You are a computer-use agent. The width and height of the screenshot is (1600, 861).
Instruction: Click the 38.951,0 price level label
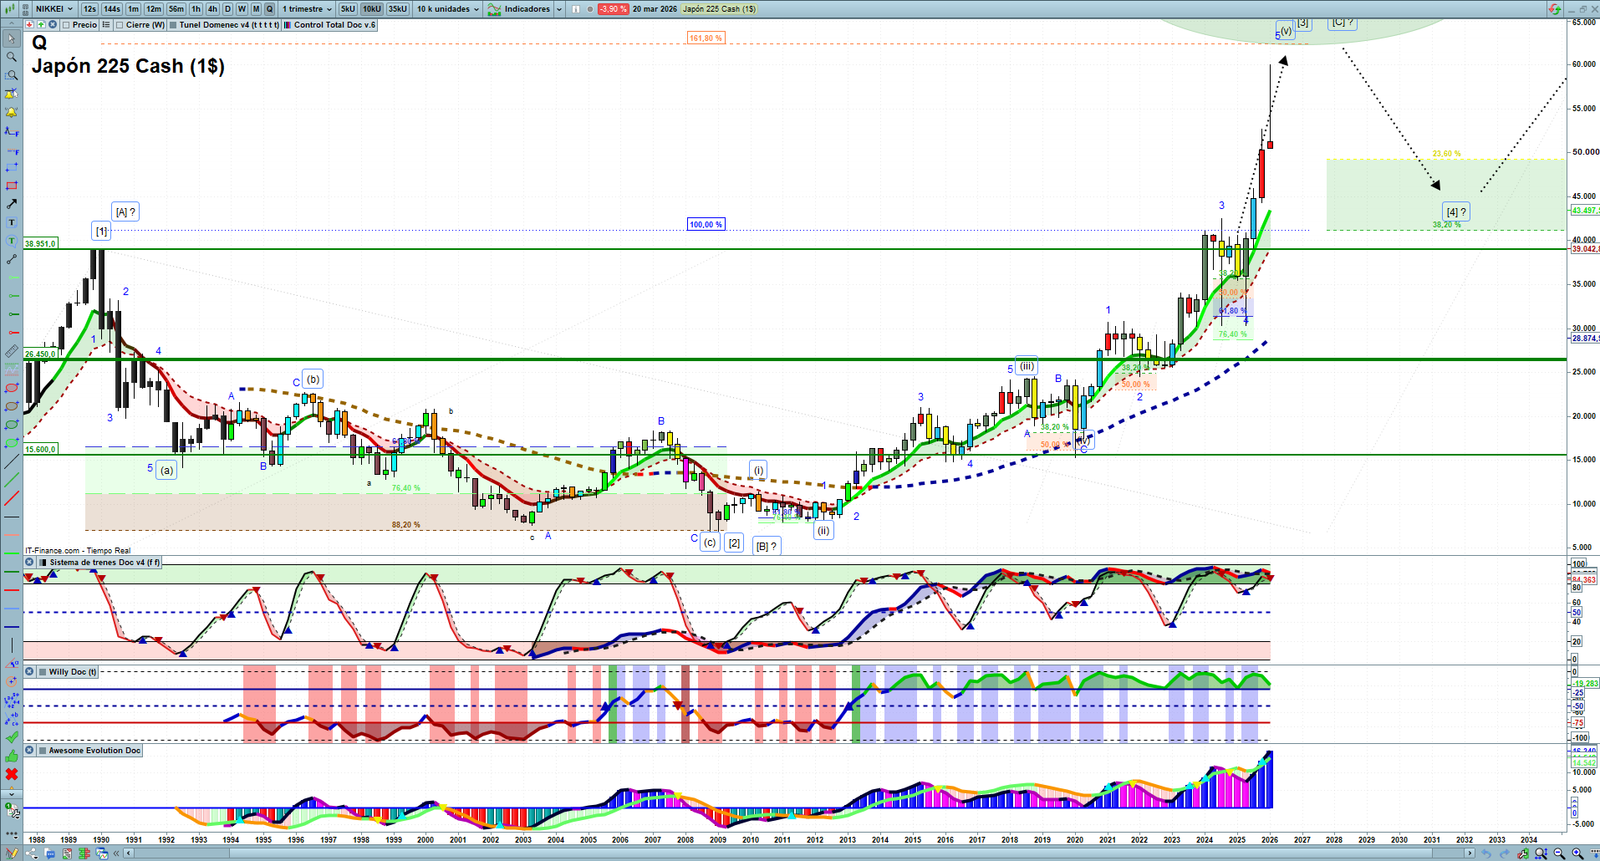click(41, 243)
